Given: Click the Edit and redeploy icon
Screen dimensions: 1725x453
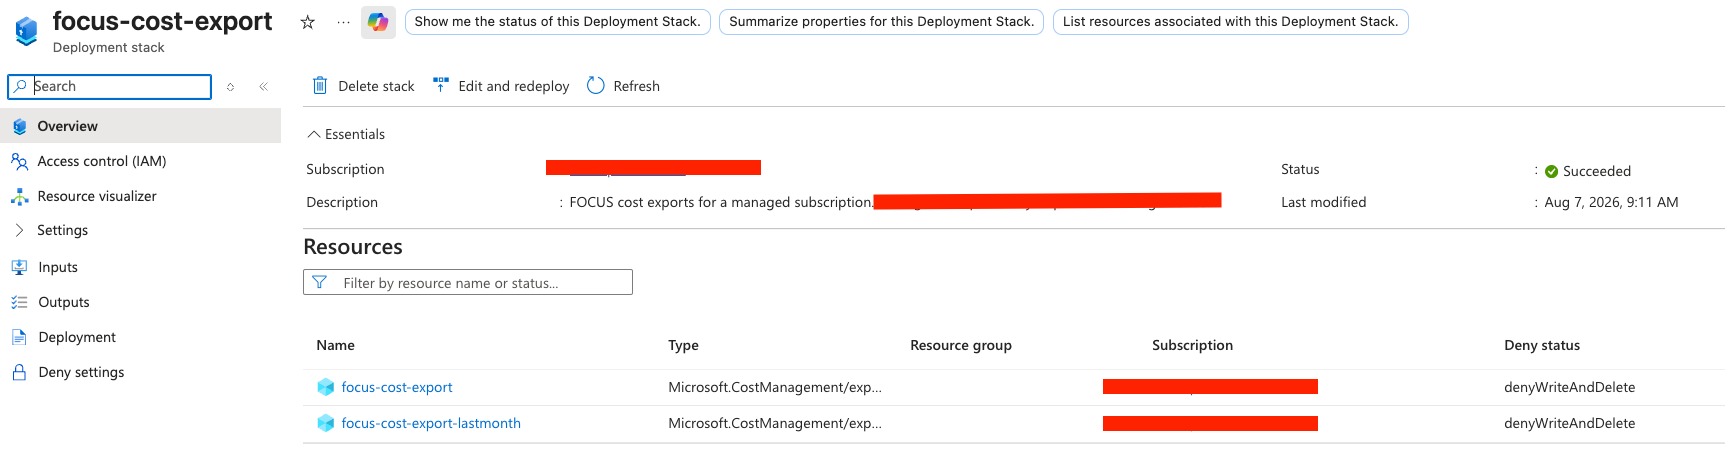Looking at the screenshot, I should pos(440,85).
